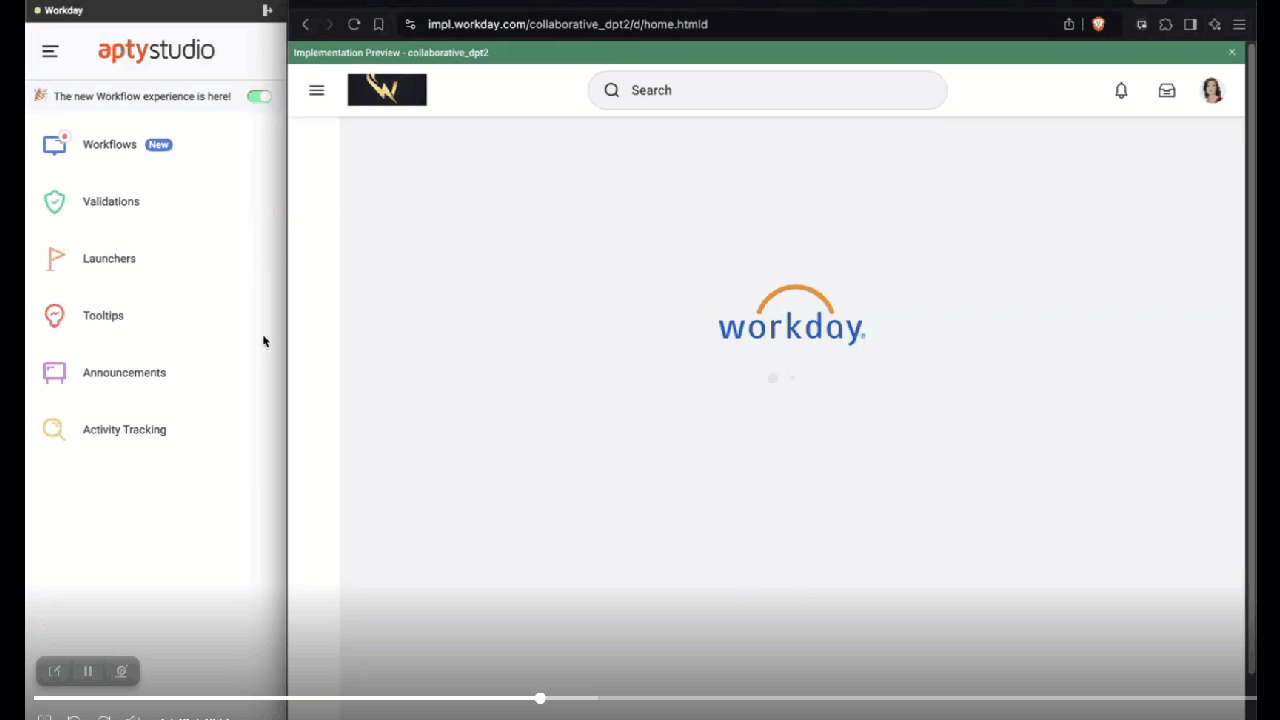Toggle the new Workflow experience switch

(259, 96)
